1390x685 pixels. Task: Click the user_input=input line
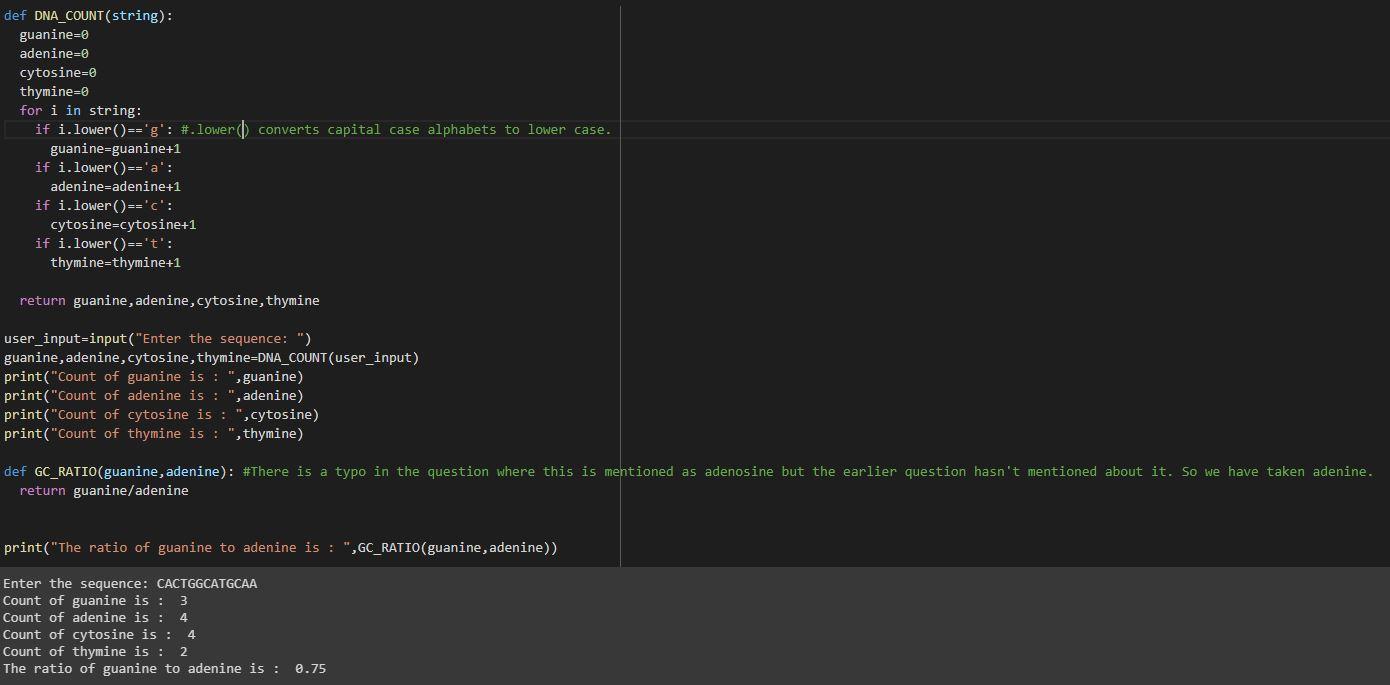(158, 339)
